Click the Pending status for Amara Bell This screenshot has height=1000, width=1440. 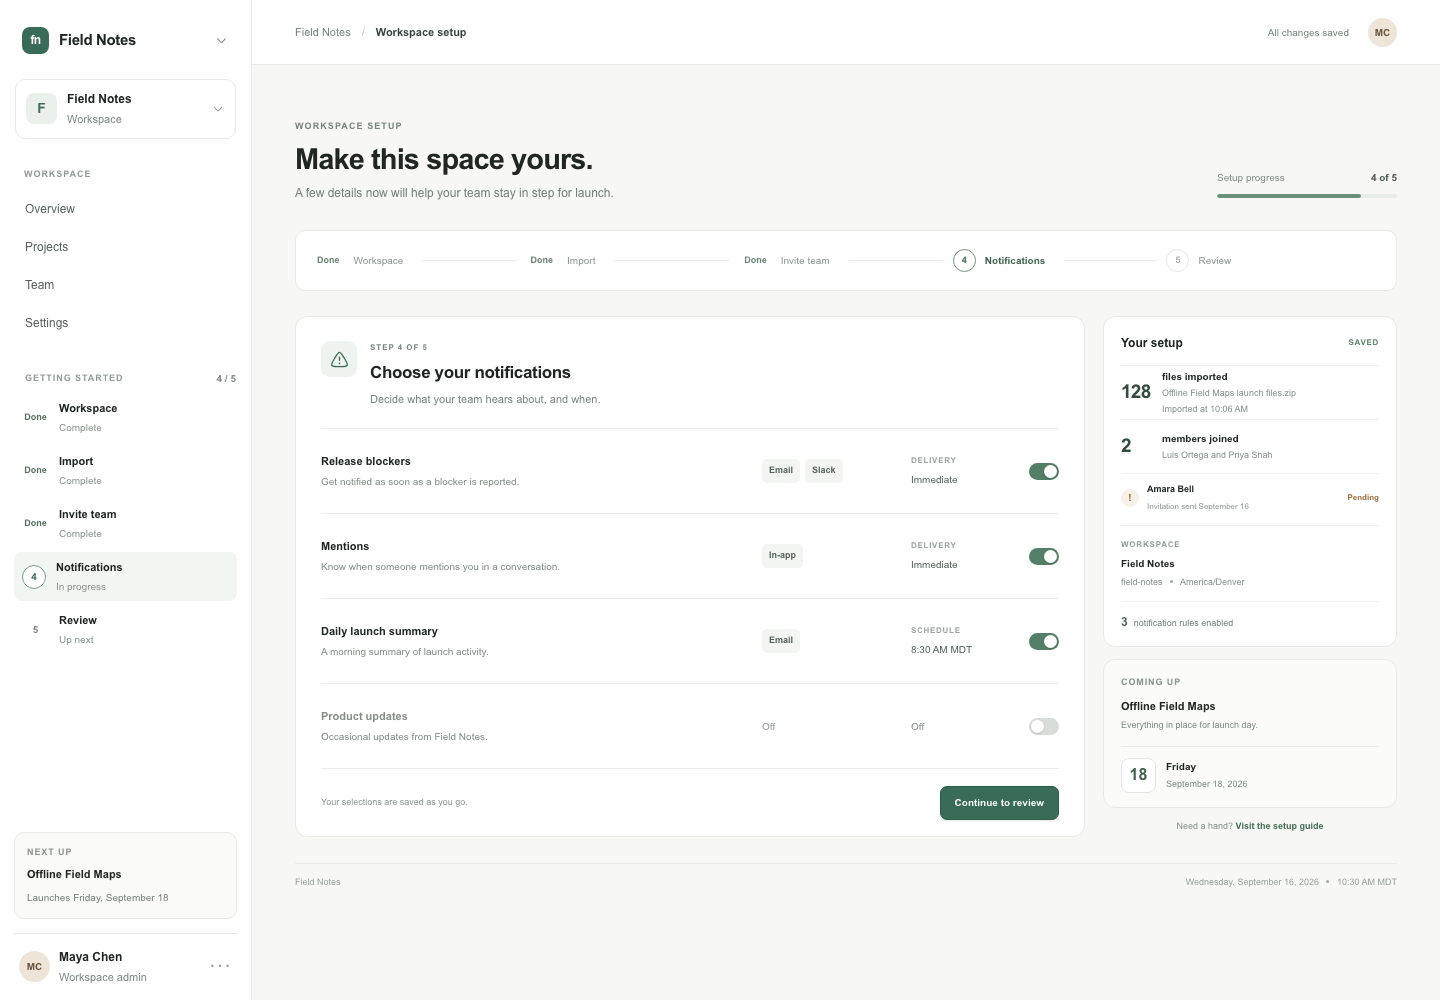(1362, 497)
